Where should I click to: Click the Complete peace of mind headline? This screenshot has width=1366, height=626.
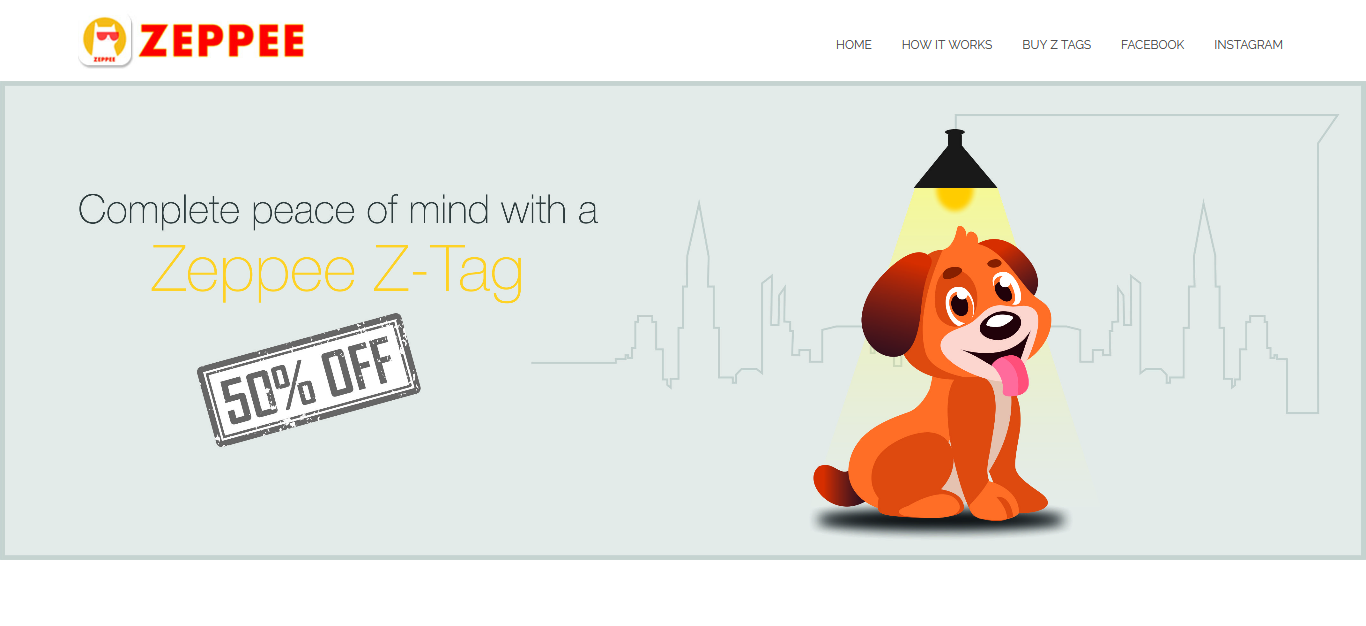click(338, 210)
